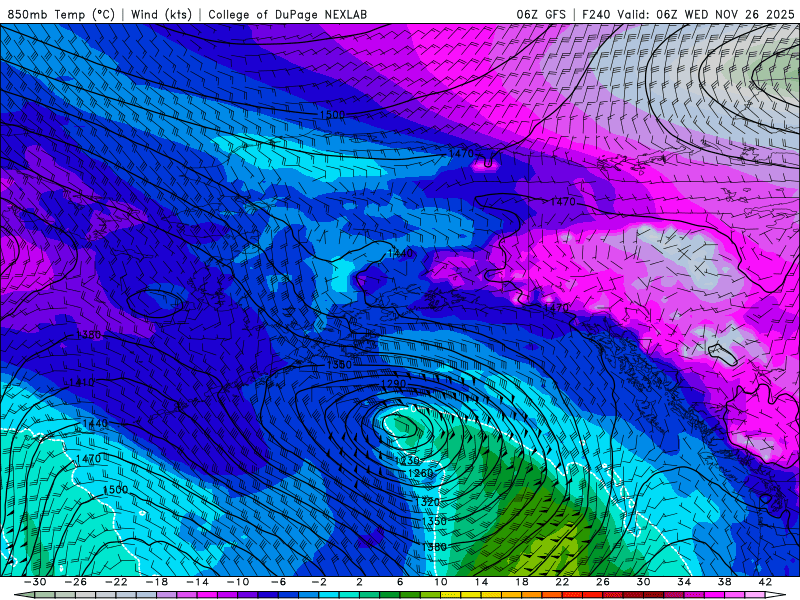800x600 pixels.
Task: Click the 1320 height contour label
Action: 427,502
